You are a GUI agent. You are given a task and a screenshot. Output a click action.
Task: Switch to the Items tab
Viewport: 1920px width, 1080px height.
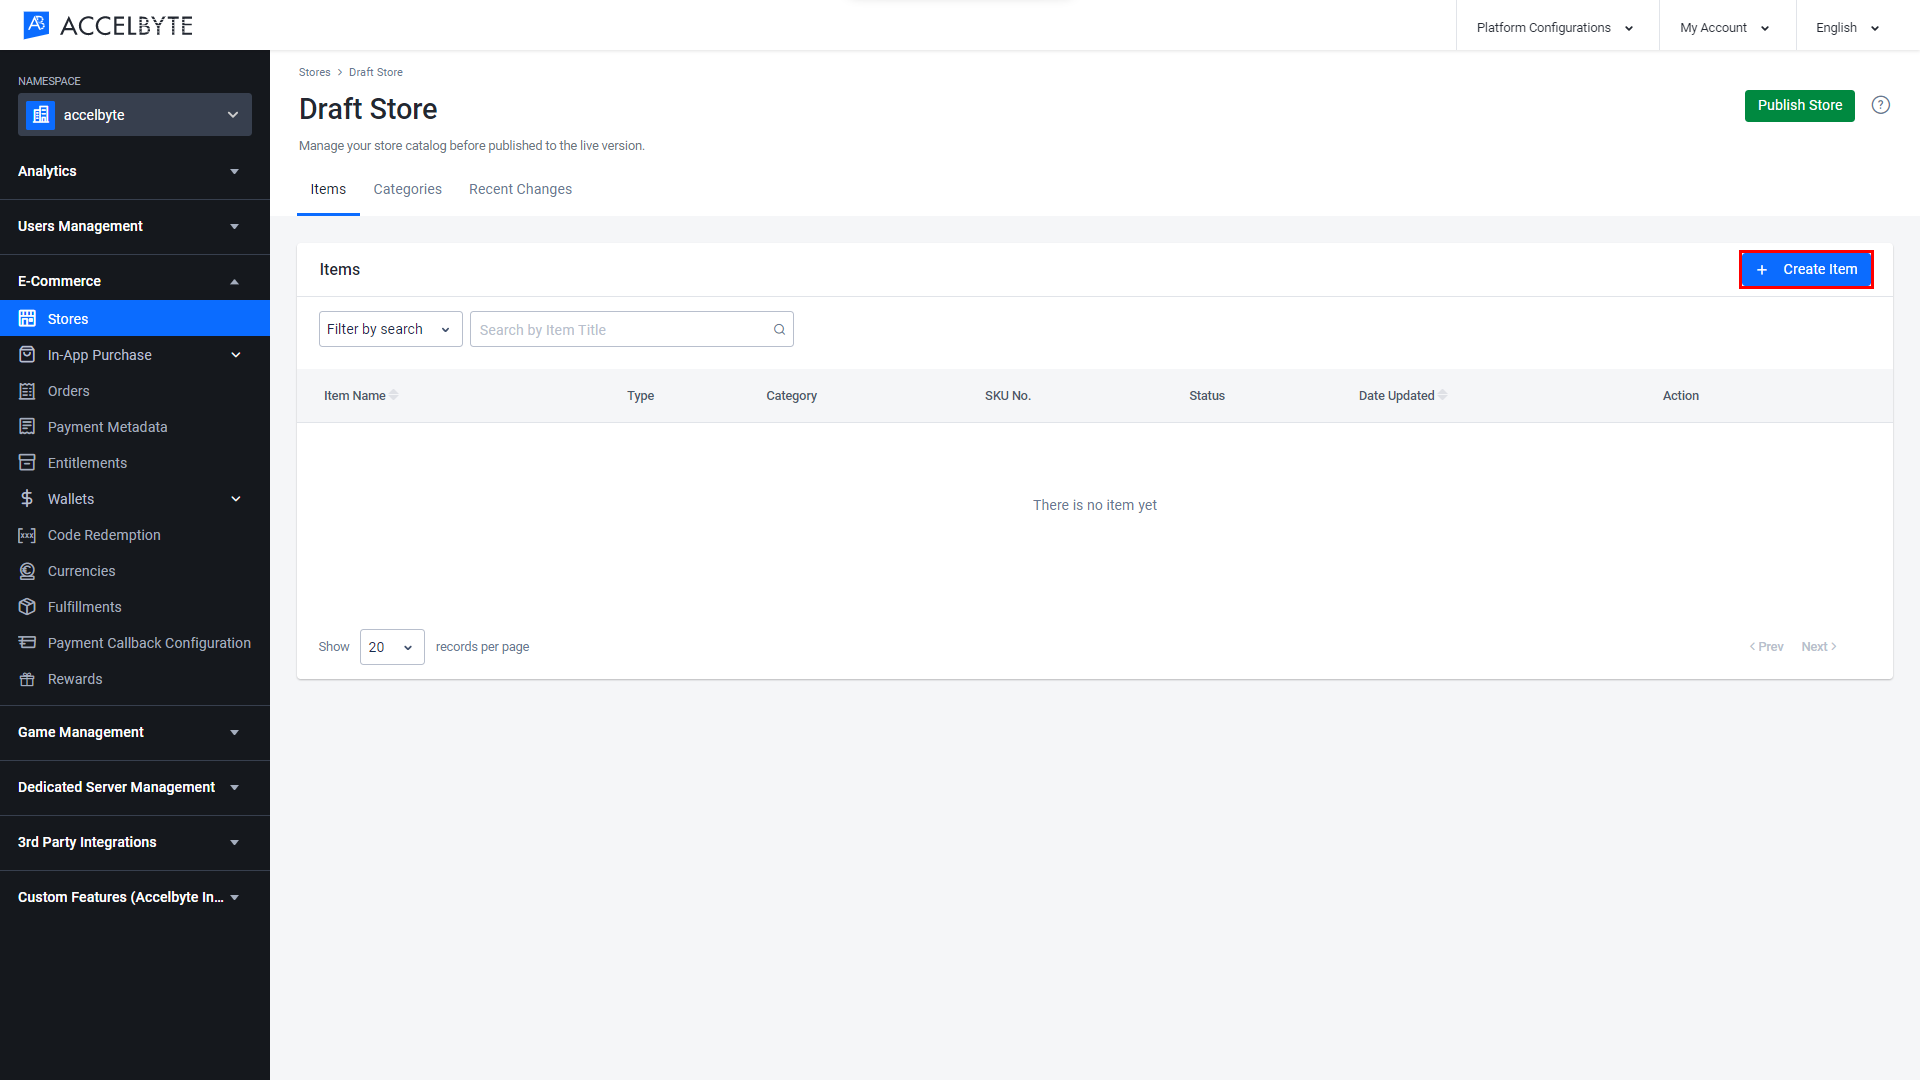[328, 189]
